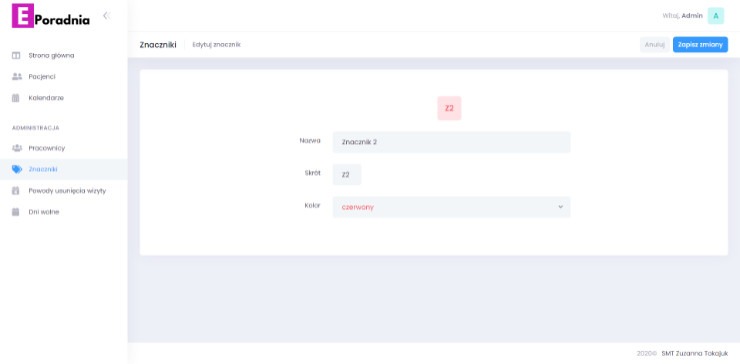Click the Powody usunięcia wizyty icon

point(16,191)
